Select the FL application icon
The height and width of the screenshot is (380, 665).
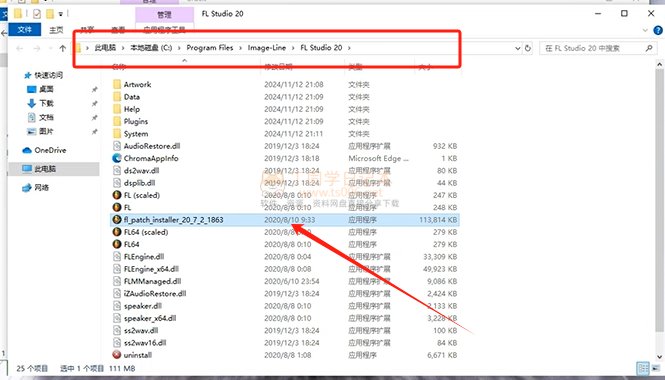click(x=117, y=207)
